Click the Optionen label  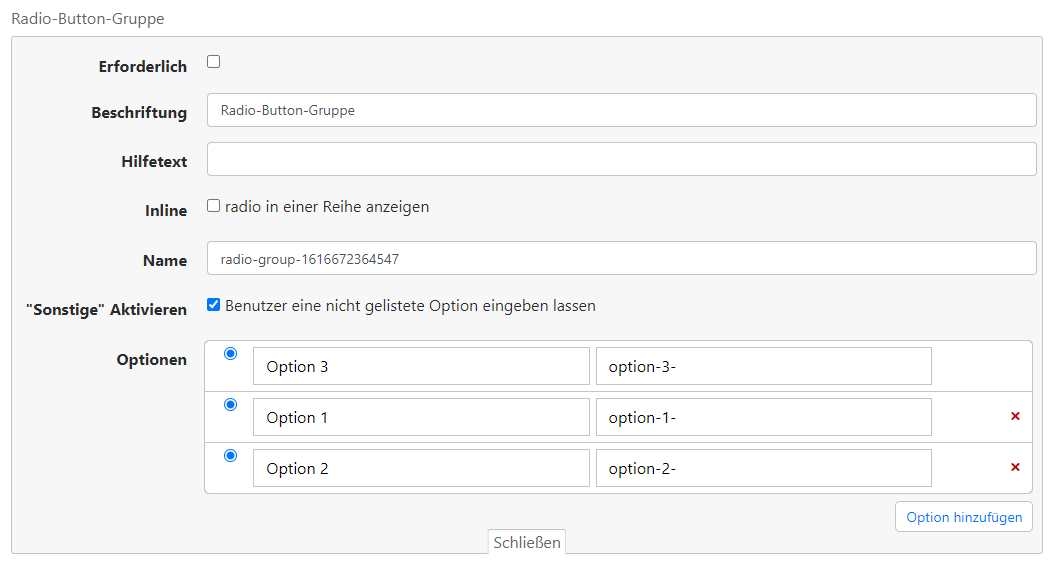tap(152, 360)
